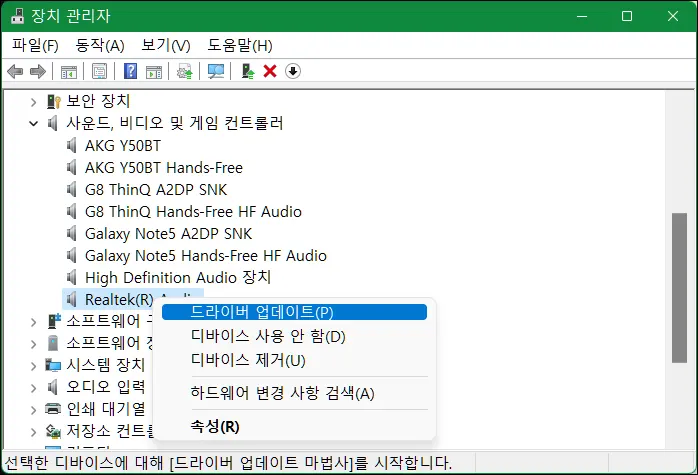Click the scan hardware changes monitor icon
698x475 pixels.
pos(216,71)
